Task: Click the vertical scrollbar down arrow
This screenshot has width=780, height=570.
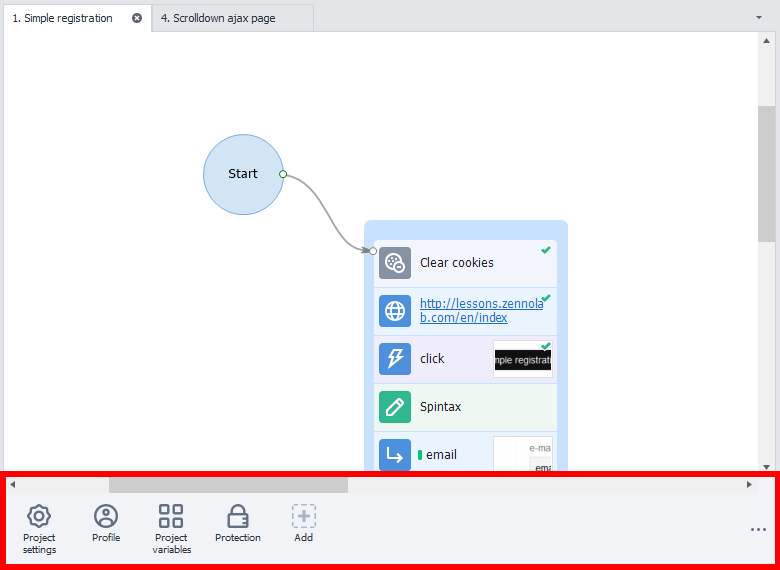Action: (x=766, y=466)
